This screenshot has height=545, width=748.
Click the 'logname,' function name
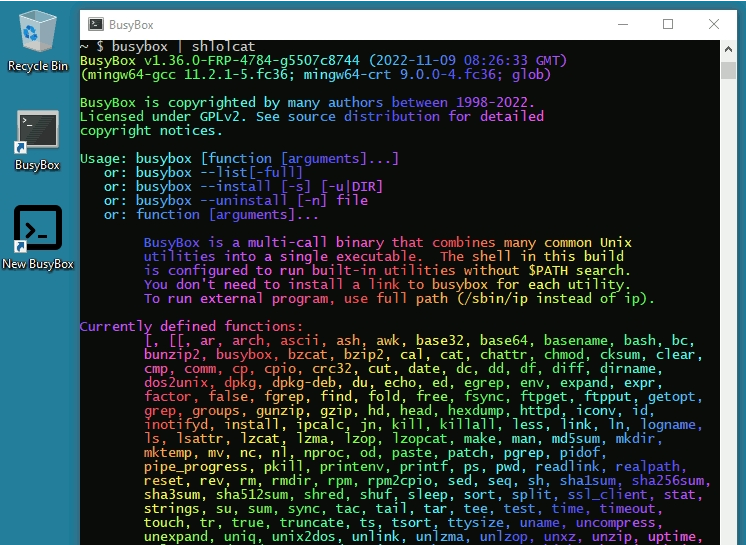tap(672, 425)
